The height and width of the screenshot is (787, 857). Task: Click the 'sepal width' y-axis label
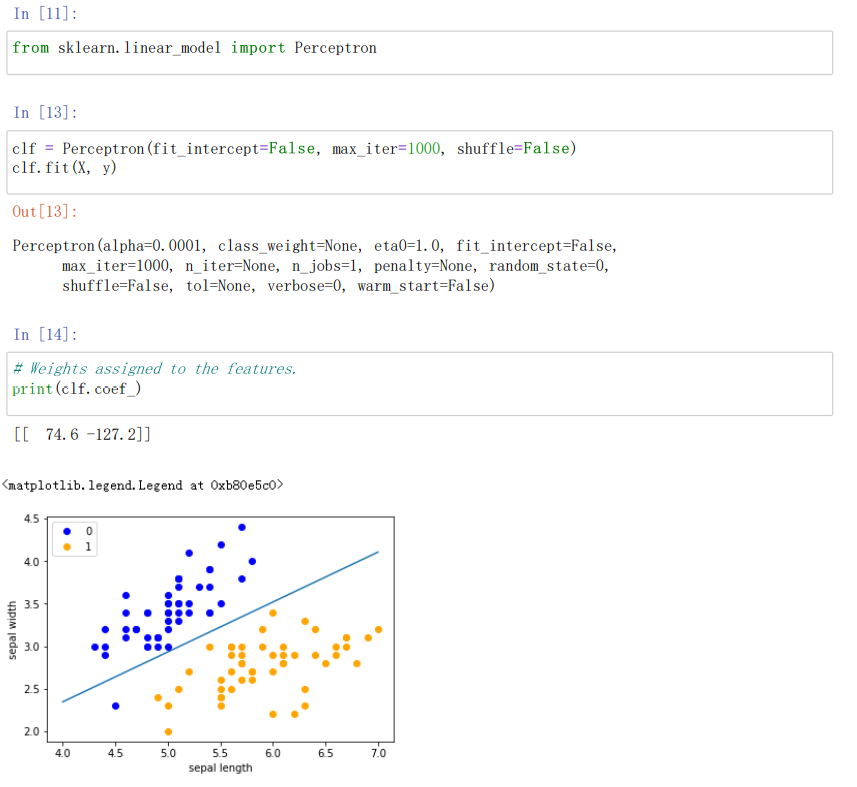(x=13, y=629)
